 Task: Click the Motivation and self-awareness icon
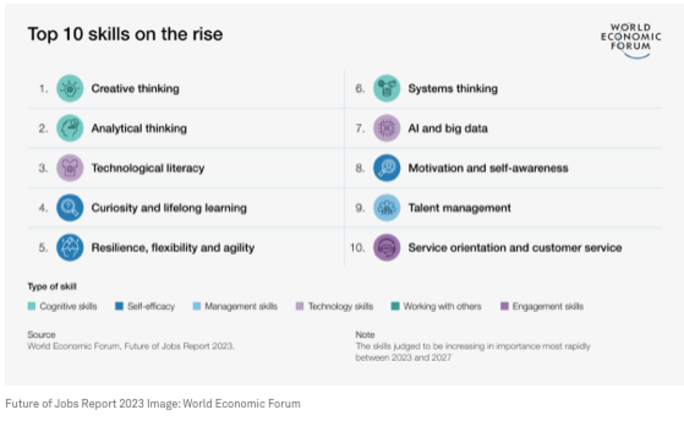(387, 168)
